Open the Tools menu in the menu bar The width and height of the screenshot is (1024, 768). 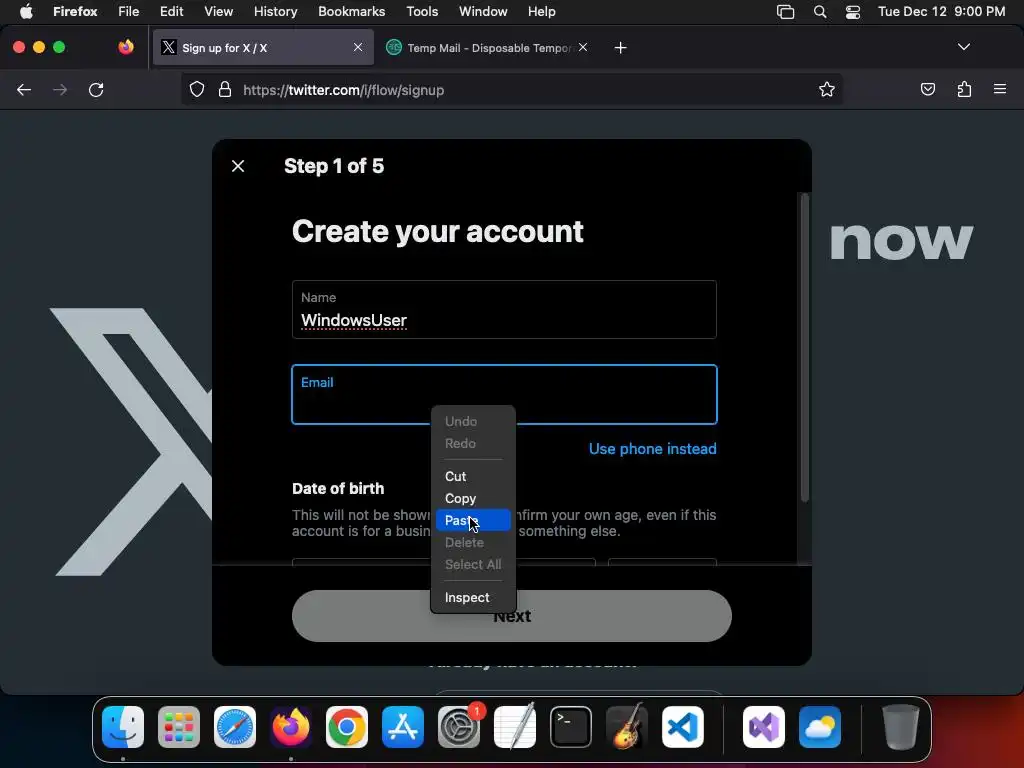click(422, 12)
